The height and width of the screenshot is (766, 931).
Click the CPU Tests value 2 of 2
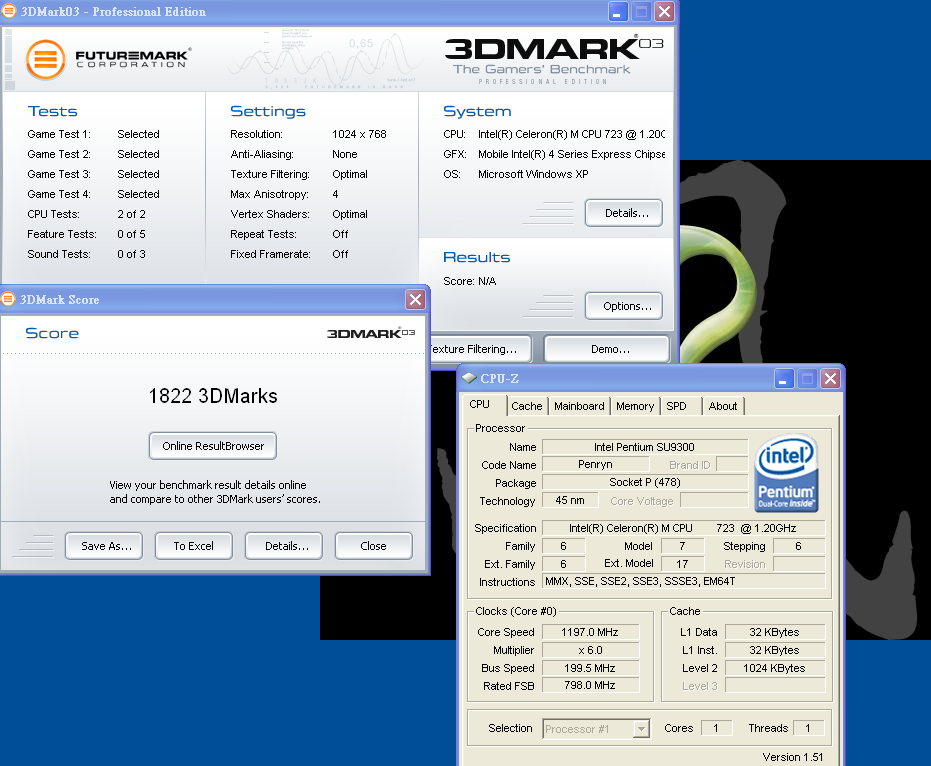pos(131,214)
